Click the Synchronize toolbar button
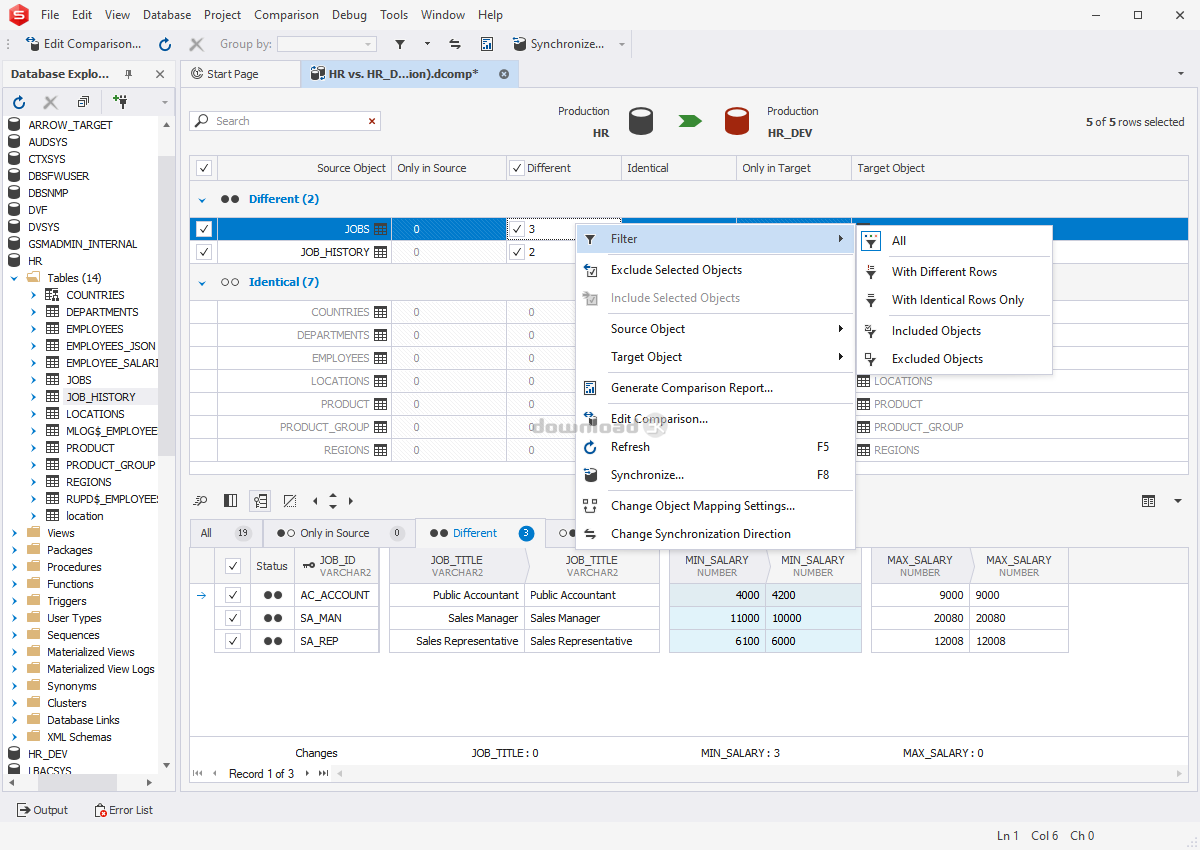The width and height of the screenshot is (1200, 850). click(559, 44)
